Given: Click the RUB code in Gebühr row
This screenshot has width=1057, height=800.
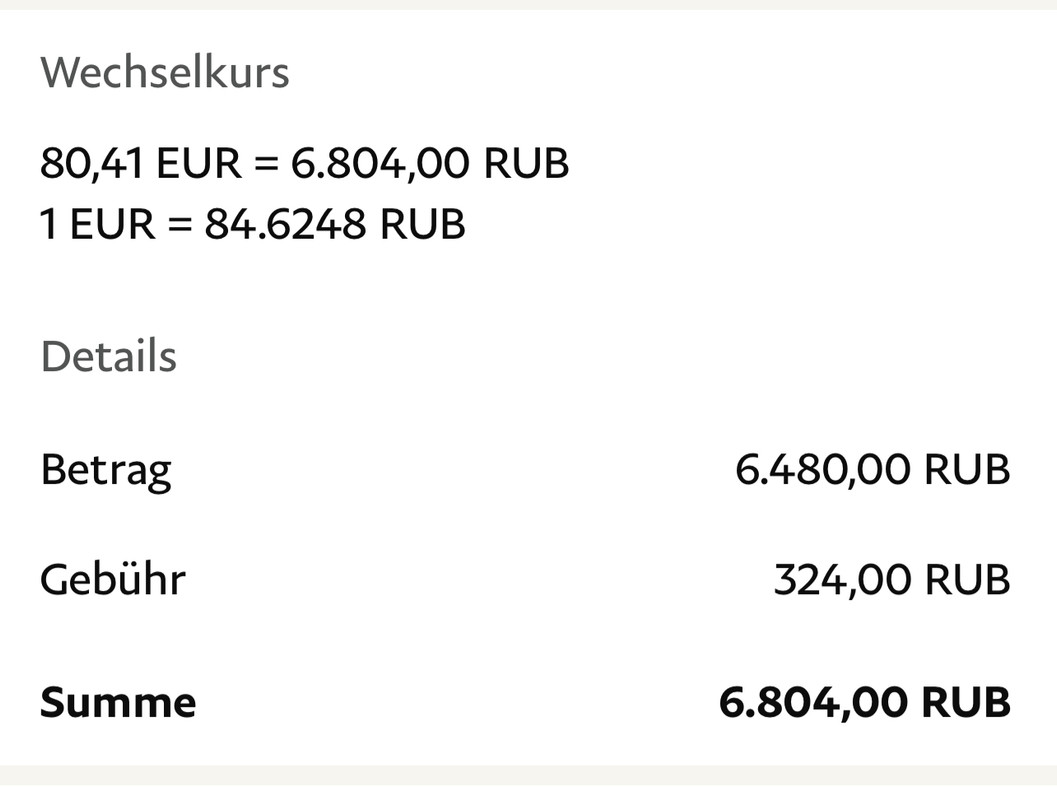Looking at the screenshot, I should 967,580.
